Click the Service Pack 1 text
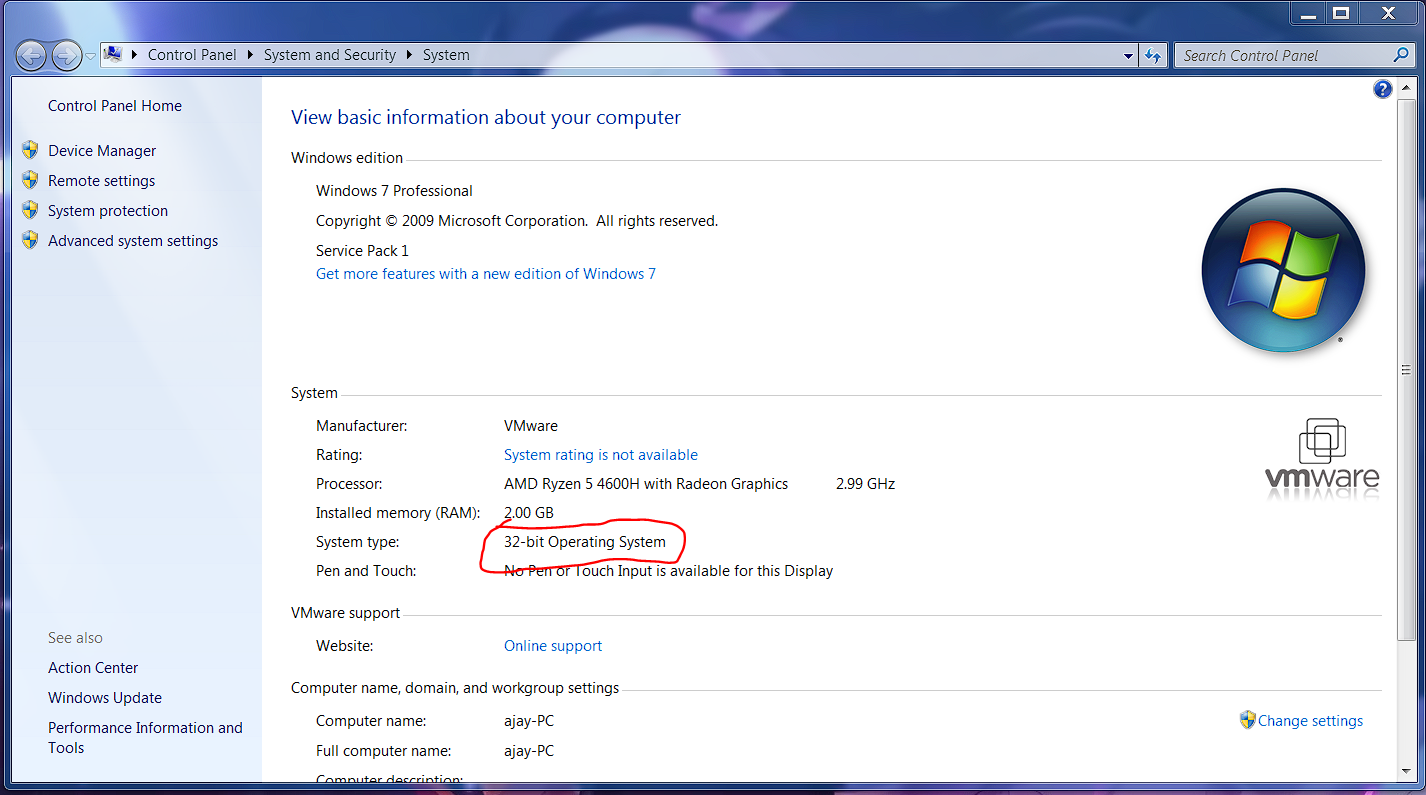This screenshot has height=795, width=1426. click(x=362, y=251)
